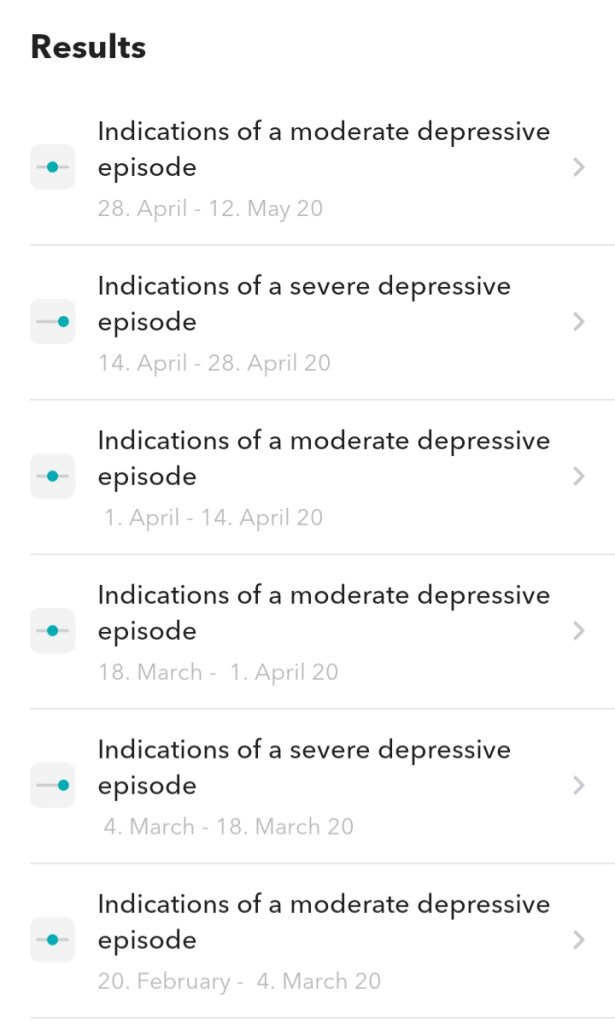Screen dimensions: 615x1036
Task: Click severity slider icon for 4. March - 18. March result
Action: click(x=52, y=786)
